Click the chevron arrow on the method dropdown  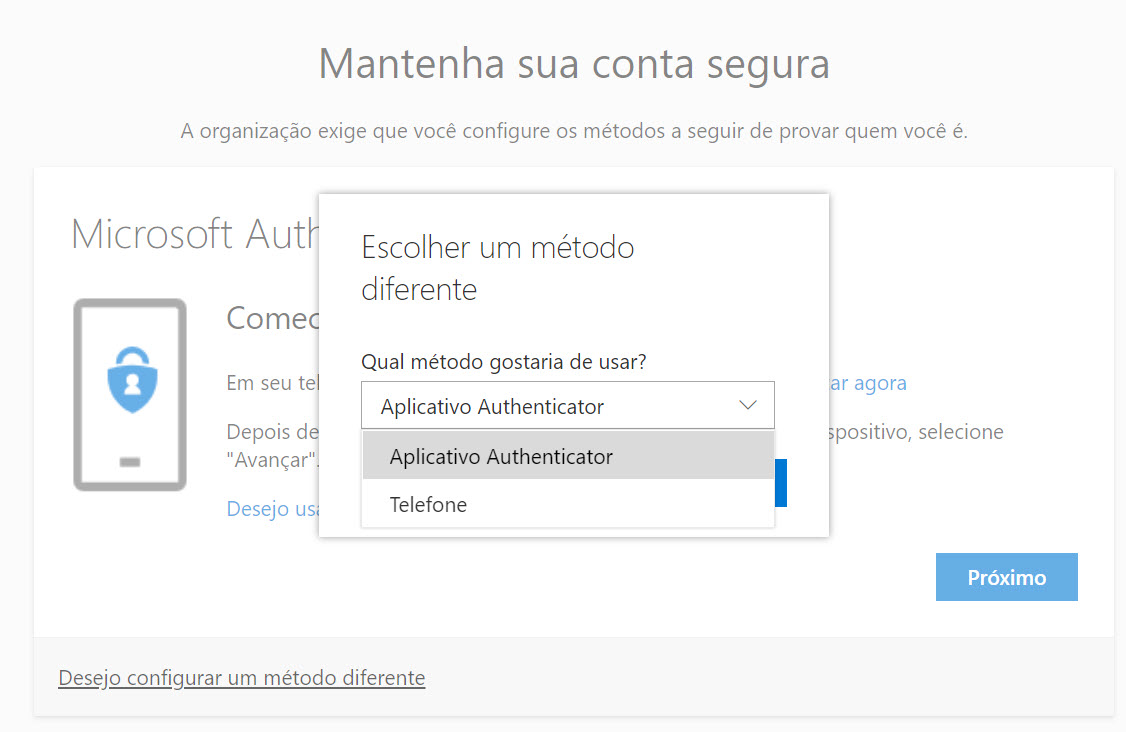pyautogui.click(x=748, y=405)
